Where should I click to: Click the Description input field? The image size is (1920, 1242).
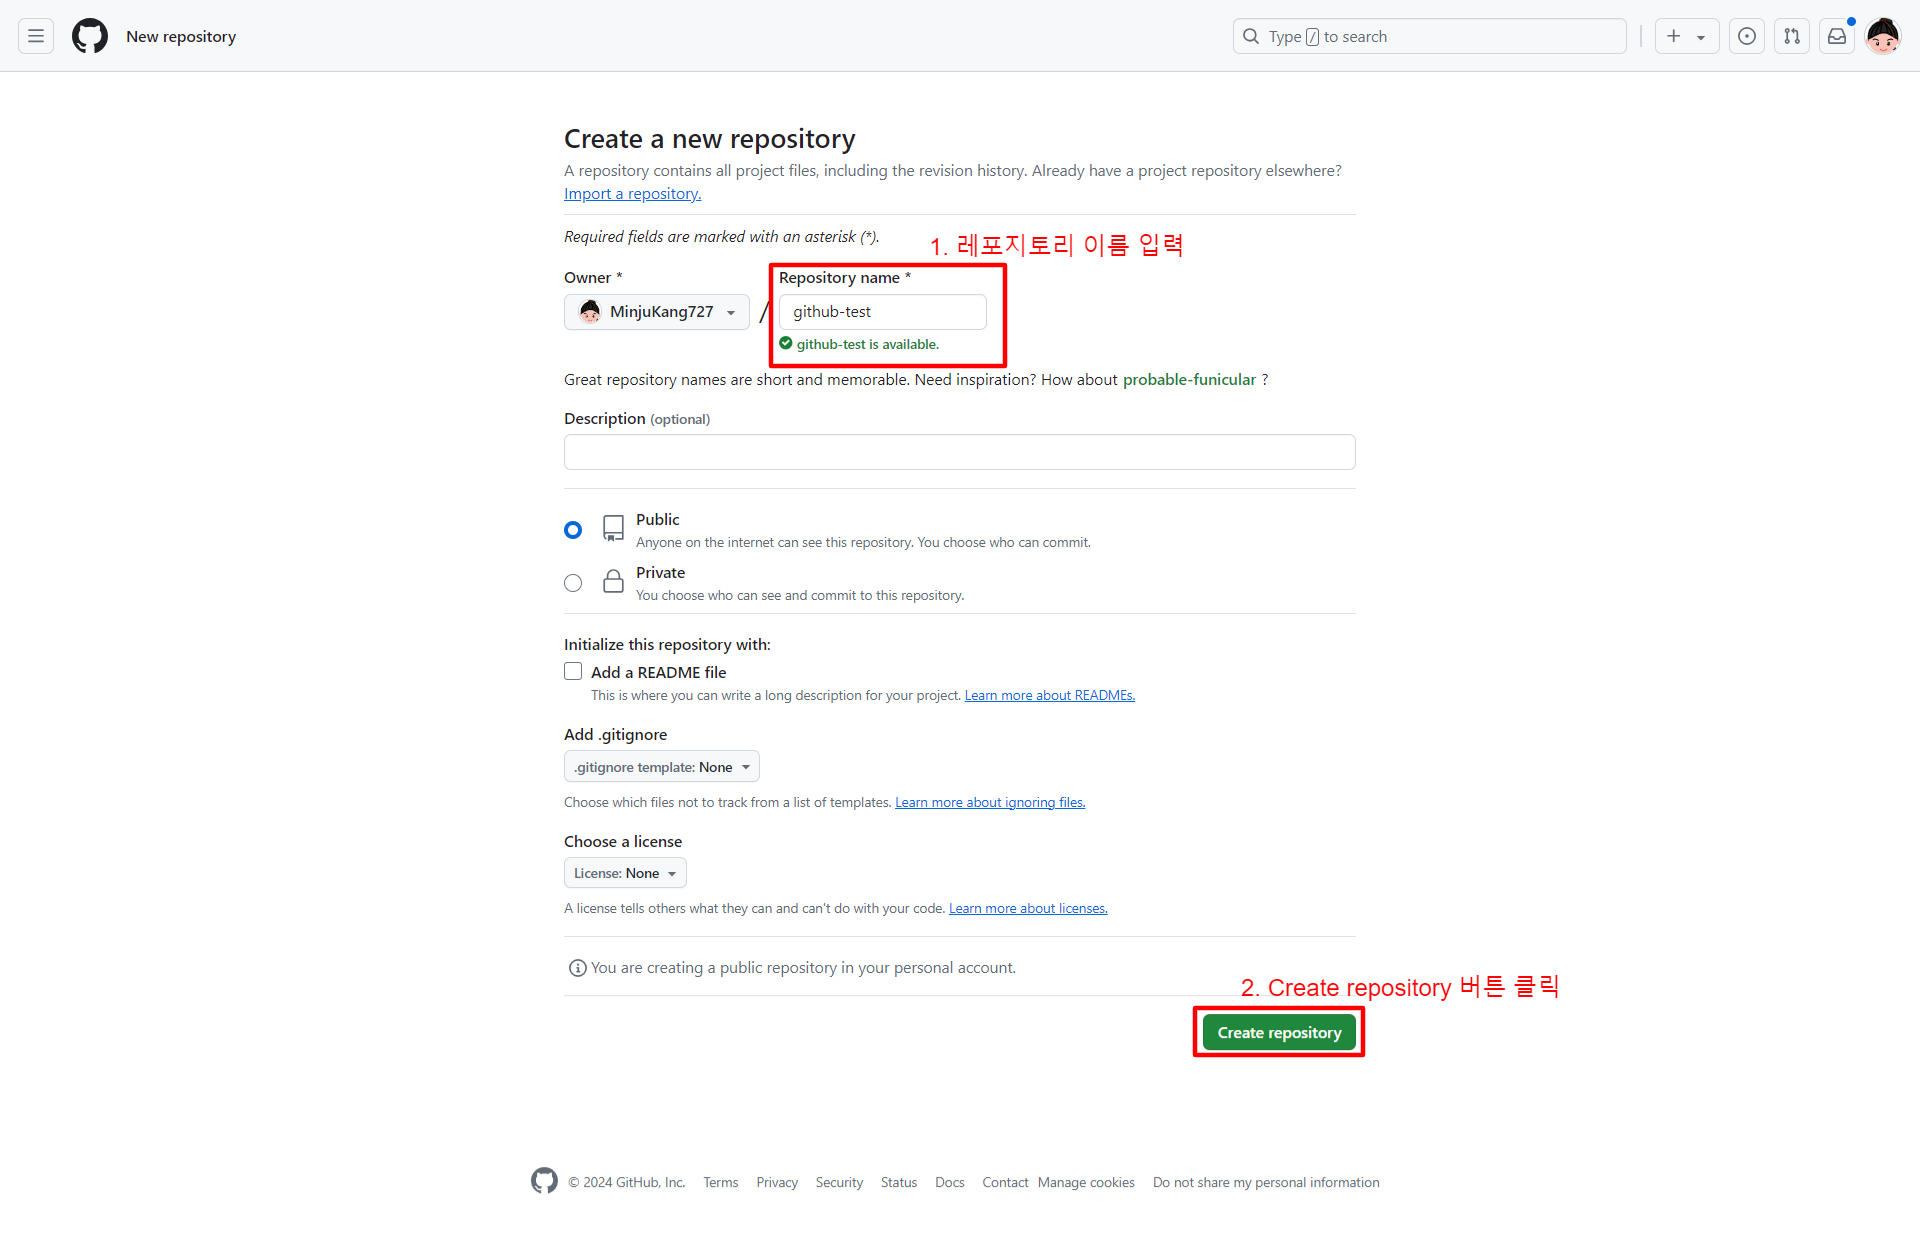click(x=959, y=452)
